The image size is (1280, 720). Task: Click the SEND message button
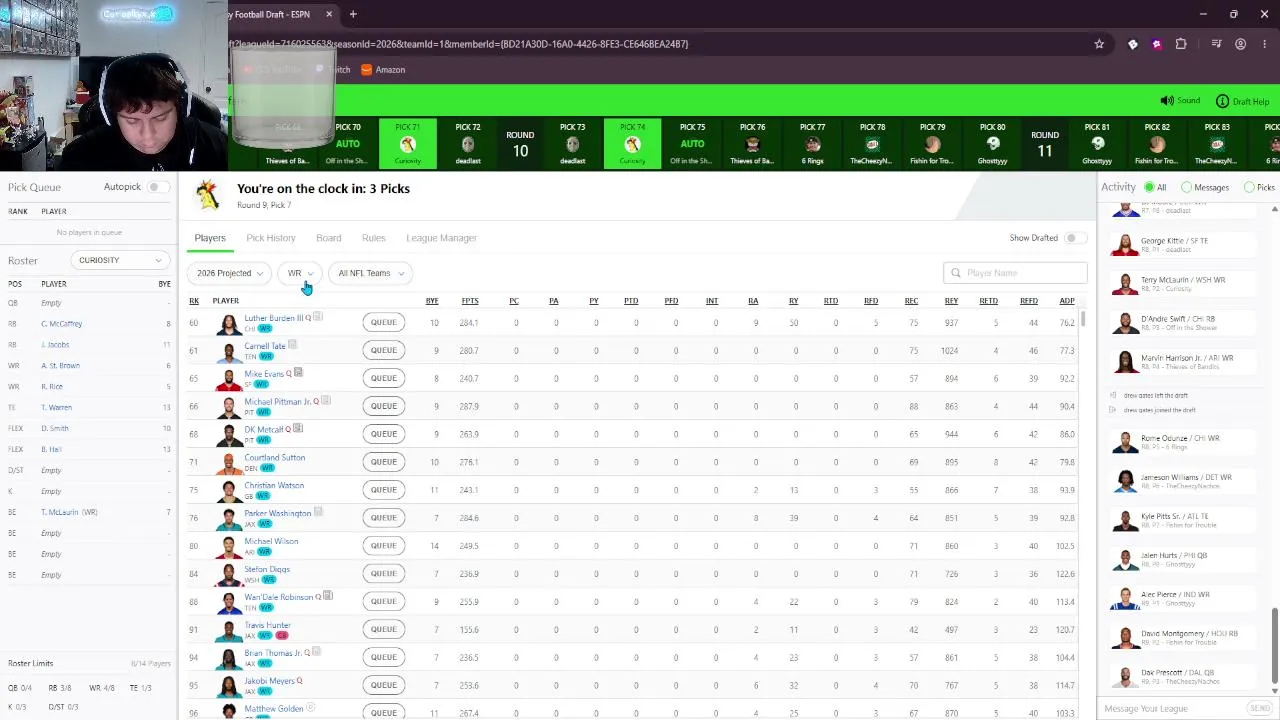(x=1260, y=708)
